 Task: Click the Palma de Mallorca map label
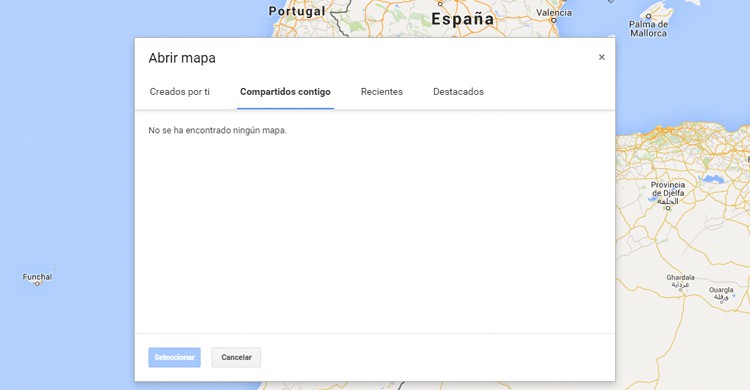click(648, 29)
